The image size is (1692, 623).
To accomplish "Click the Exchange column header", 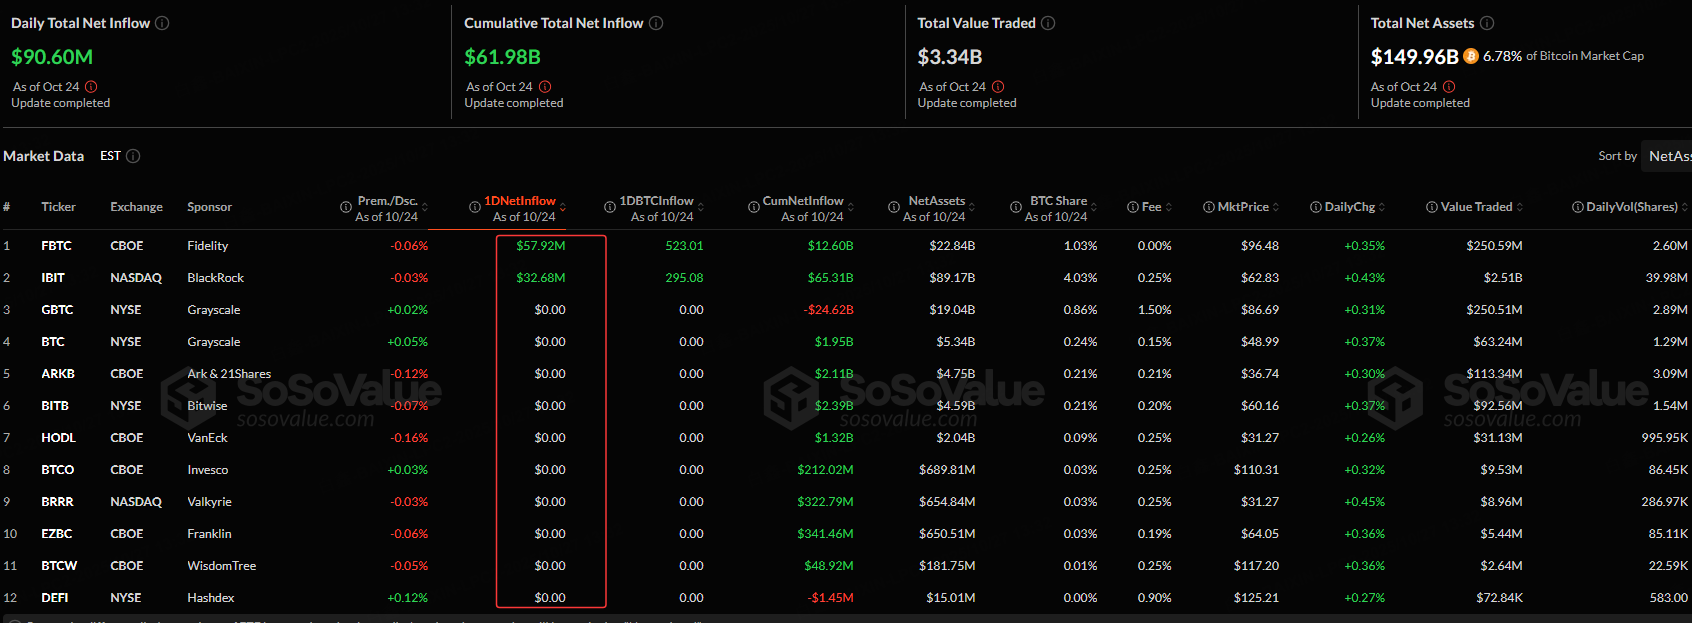I will point(136,207).
